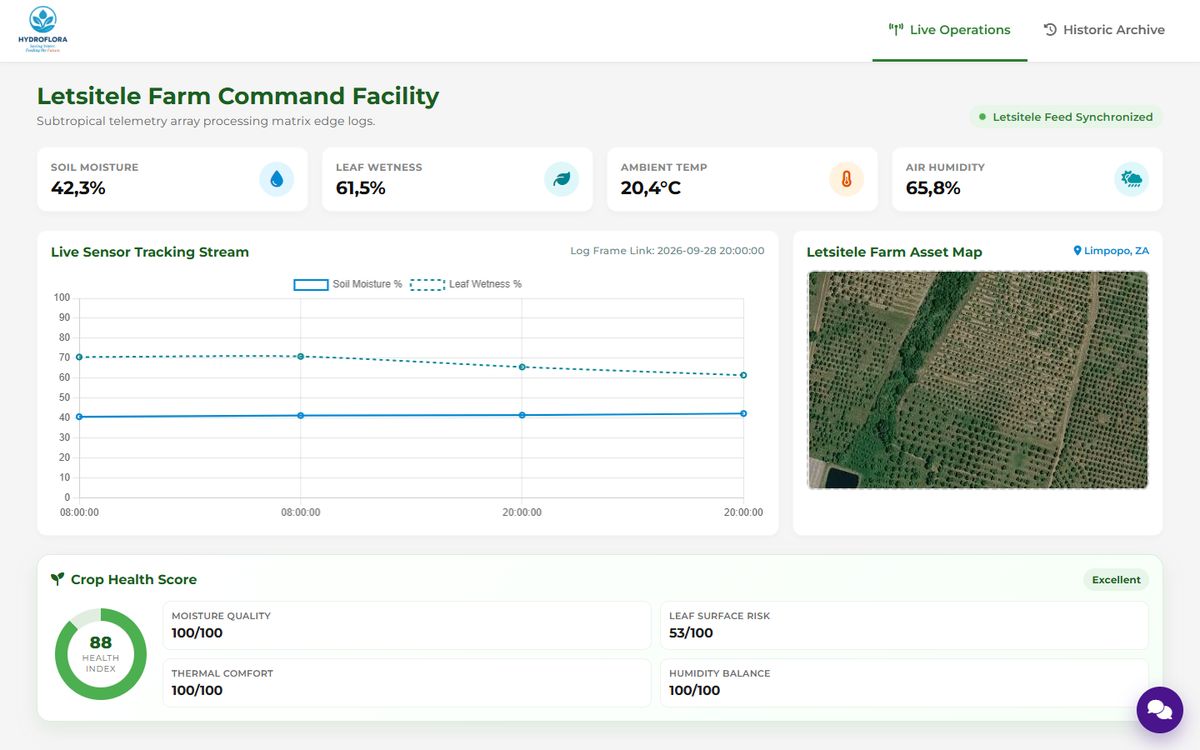This screenshot has height=750, width=1200.
Task: Click the Limpopo location pin icon
Action: tap(1078, 251)
